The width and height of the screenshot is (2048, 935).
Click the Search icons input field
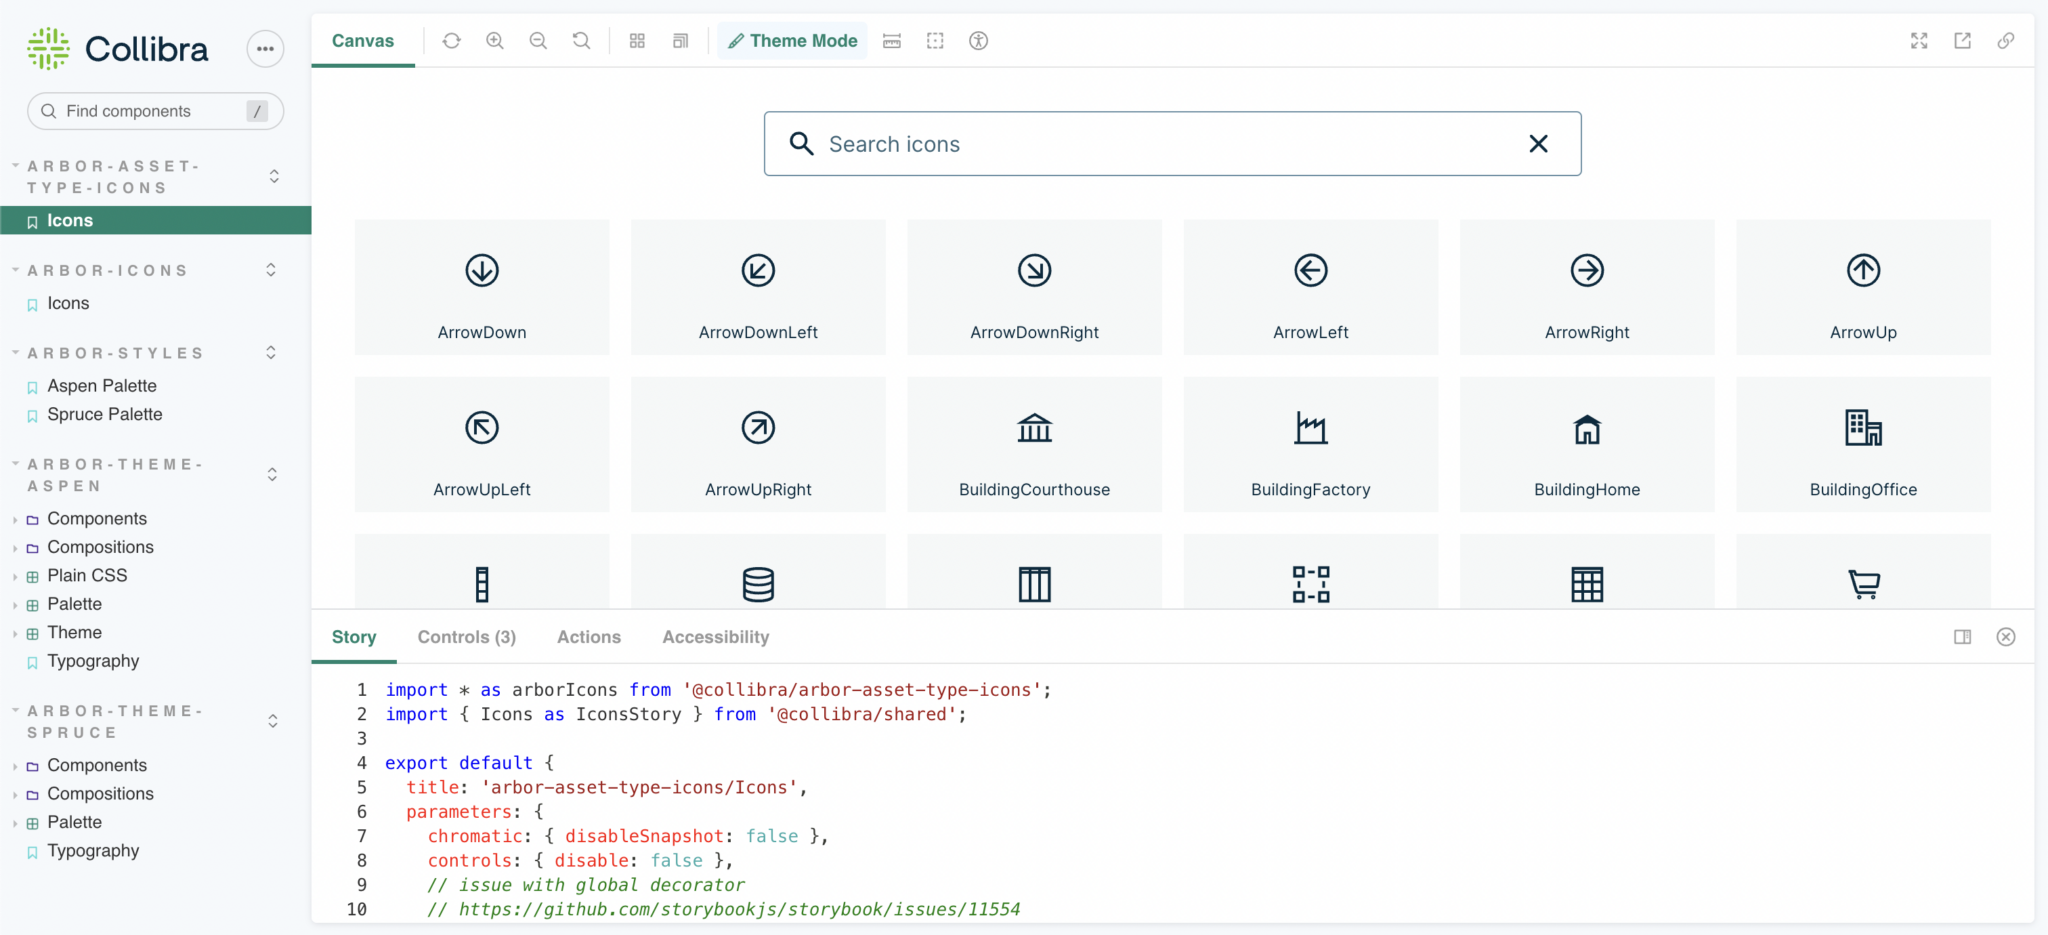[x=1100, y=144]
